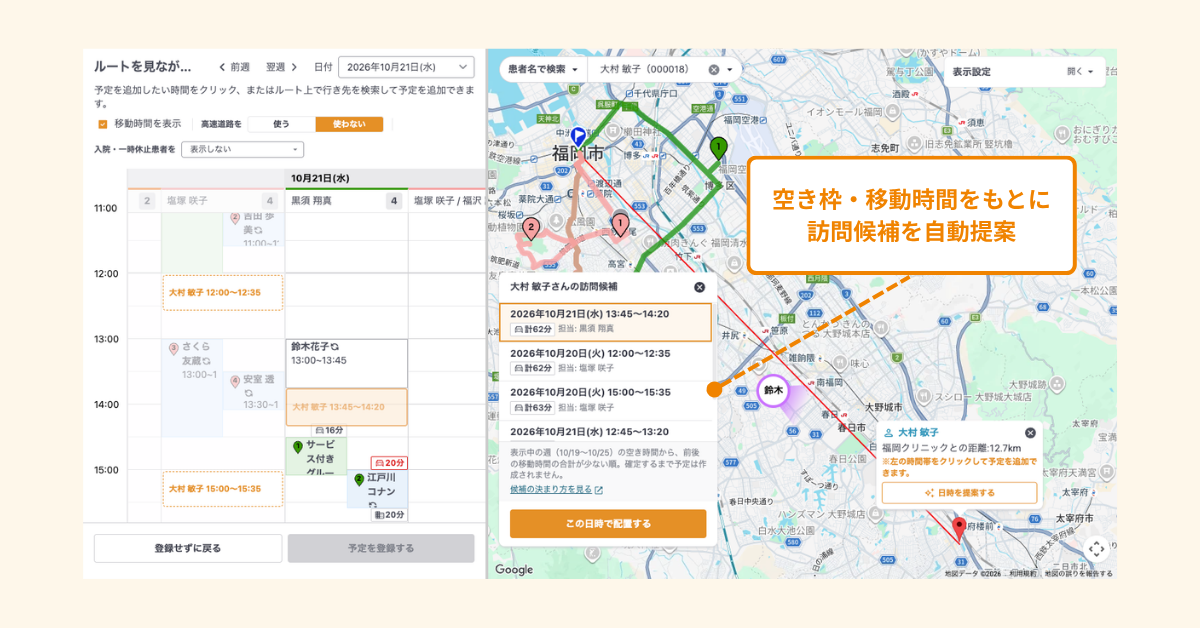This screenshot has width=1200, height=628.
Task: Click pink map pin number 2
Action: [x=532, y=229]
